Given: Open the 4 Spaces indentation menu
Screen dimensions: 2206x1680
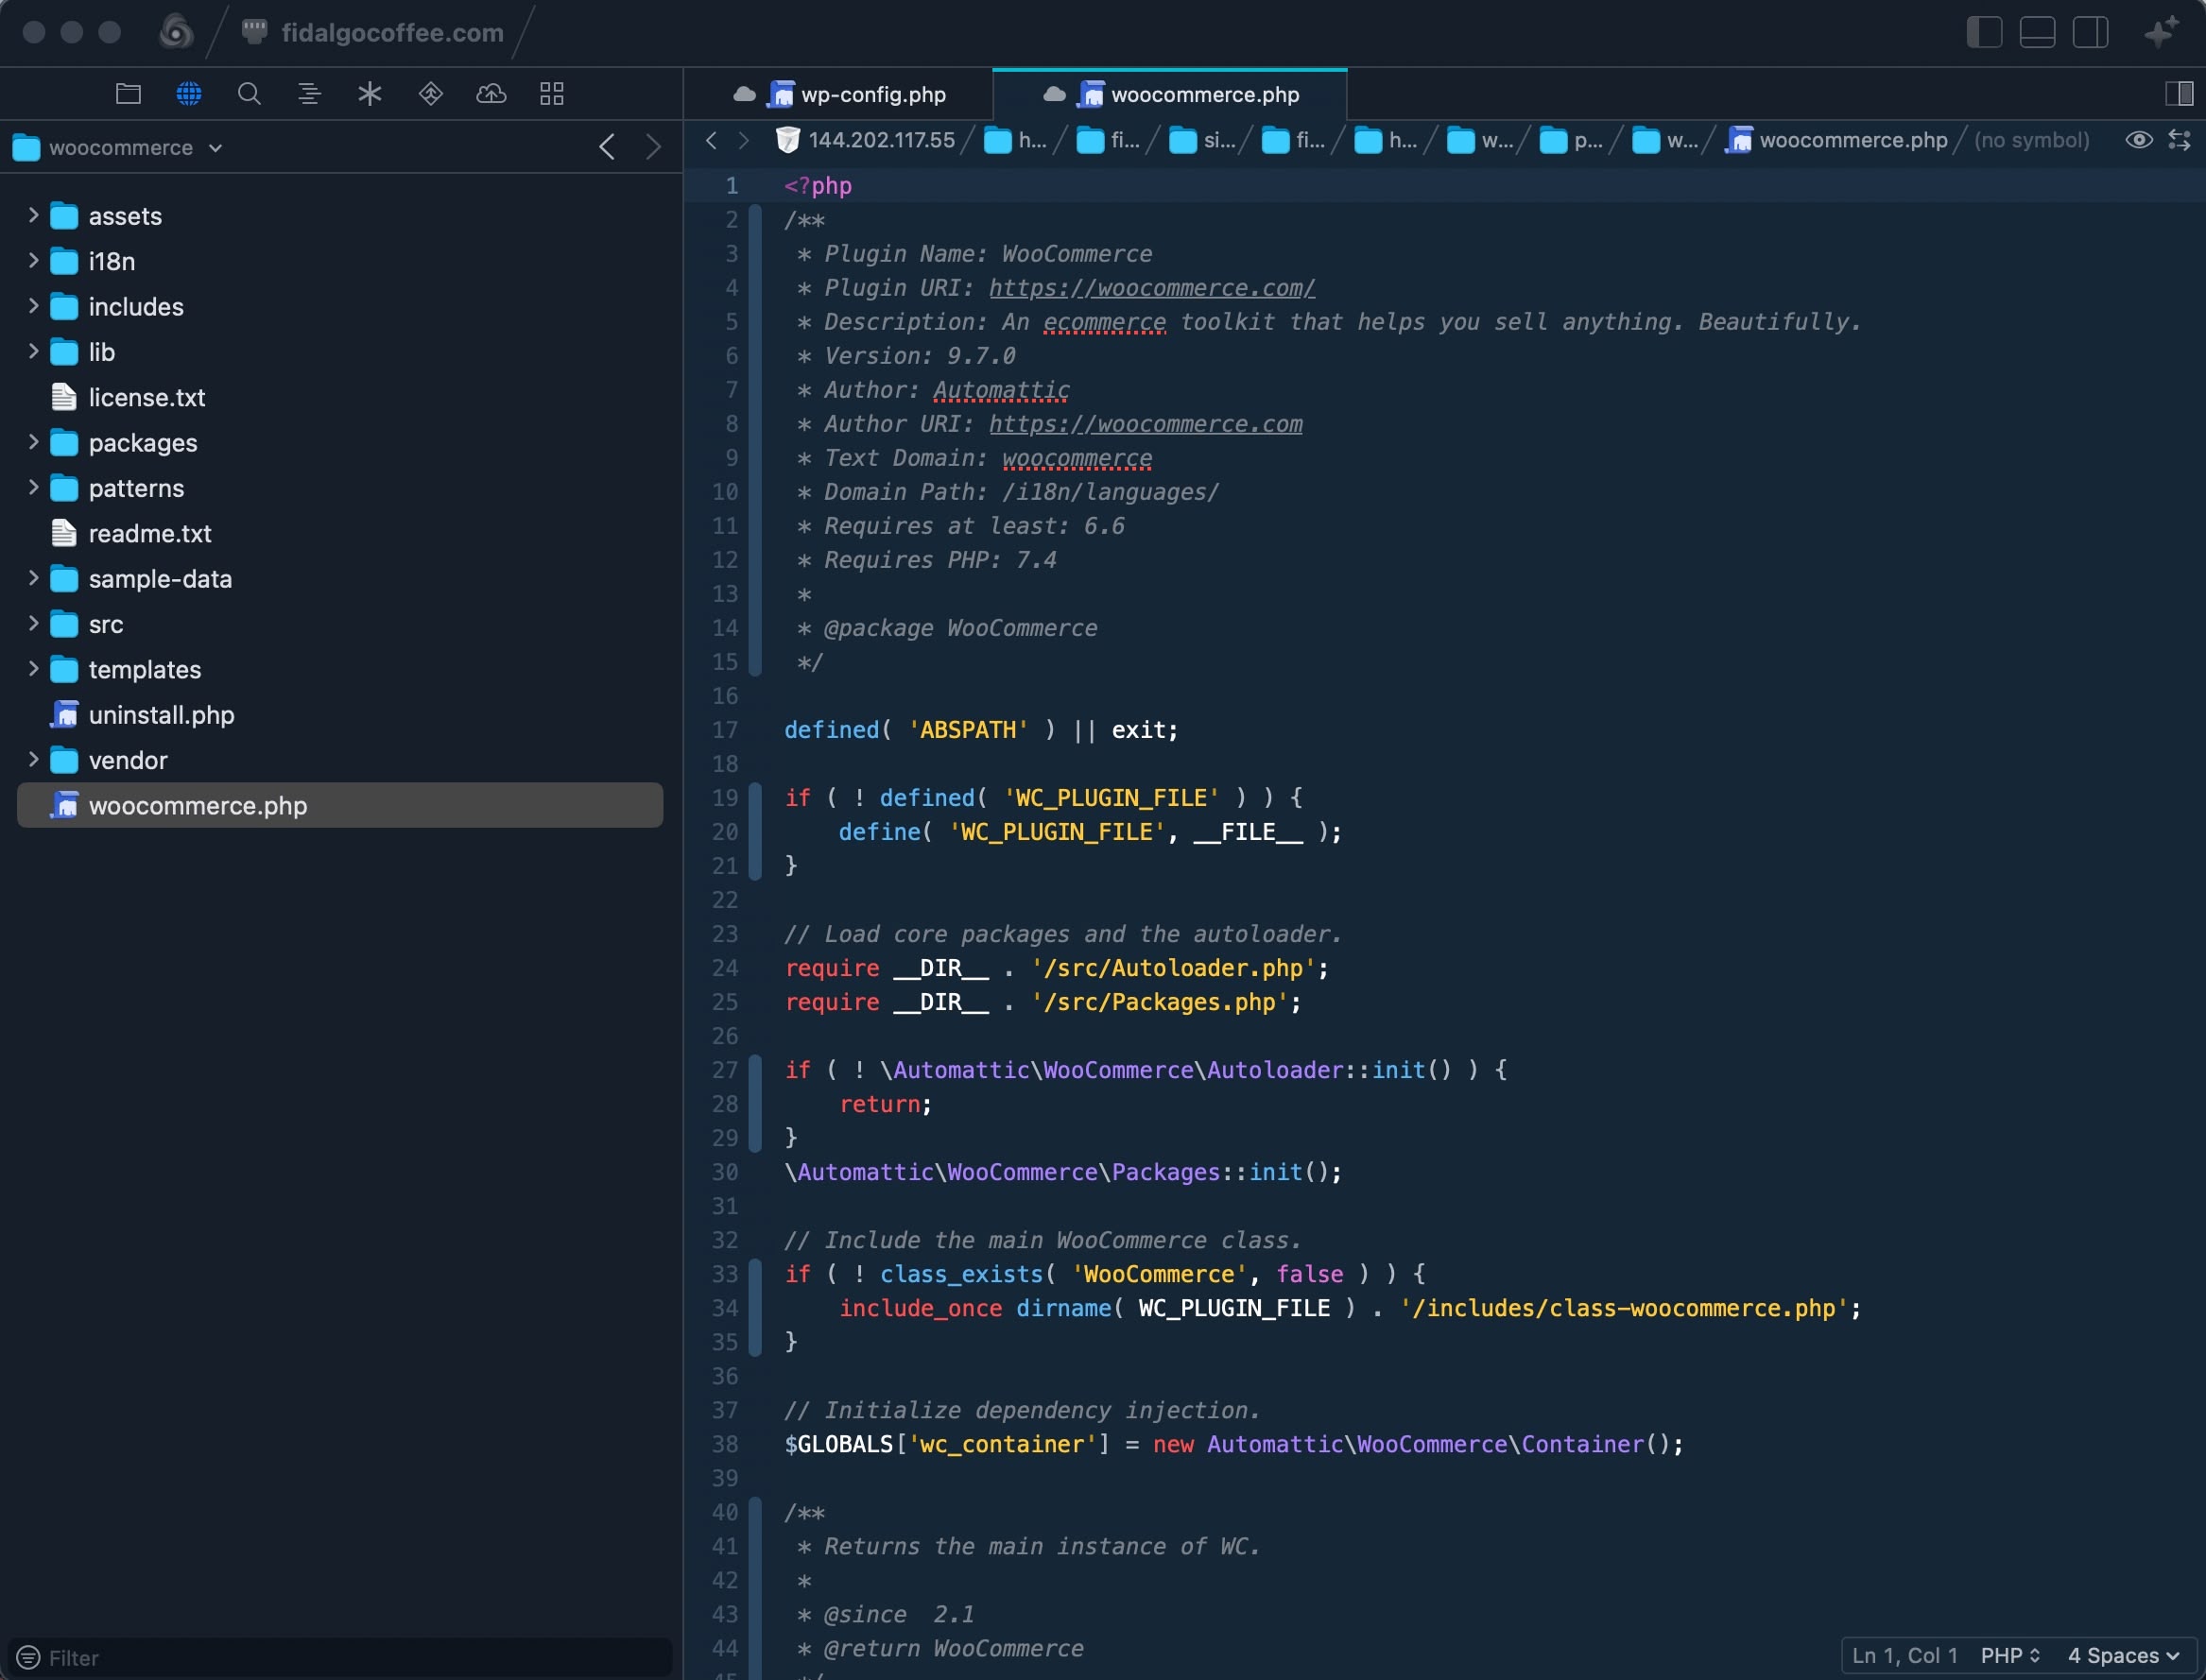Looking at the screenshot, I should 2123,1656.
